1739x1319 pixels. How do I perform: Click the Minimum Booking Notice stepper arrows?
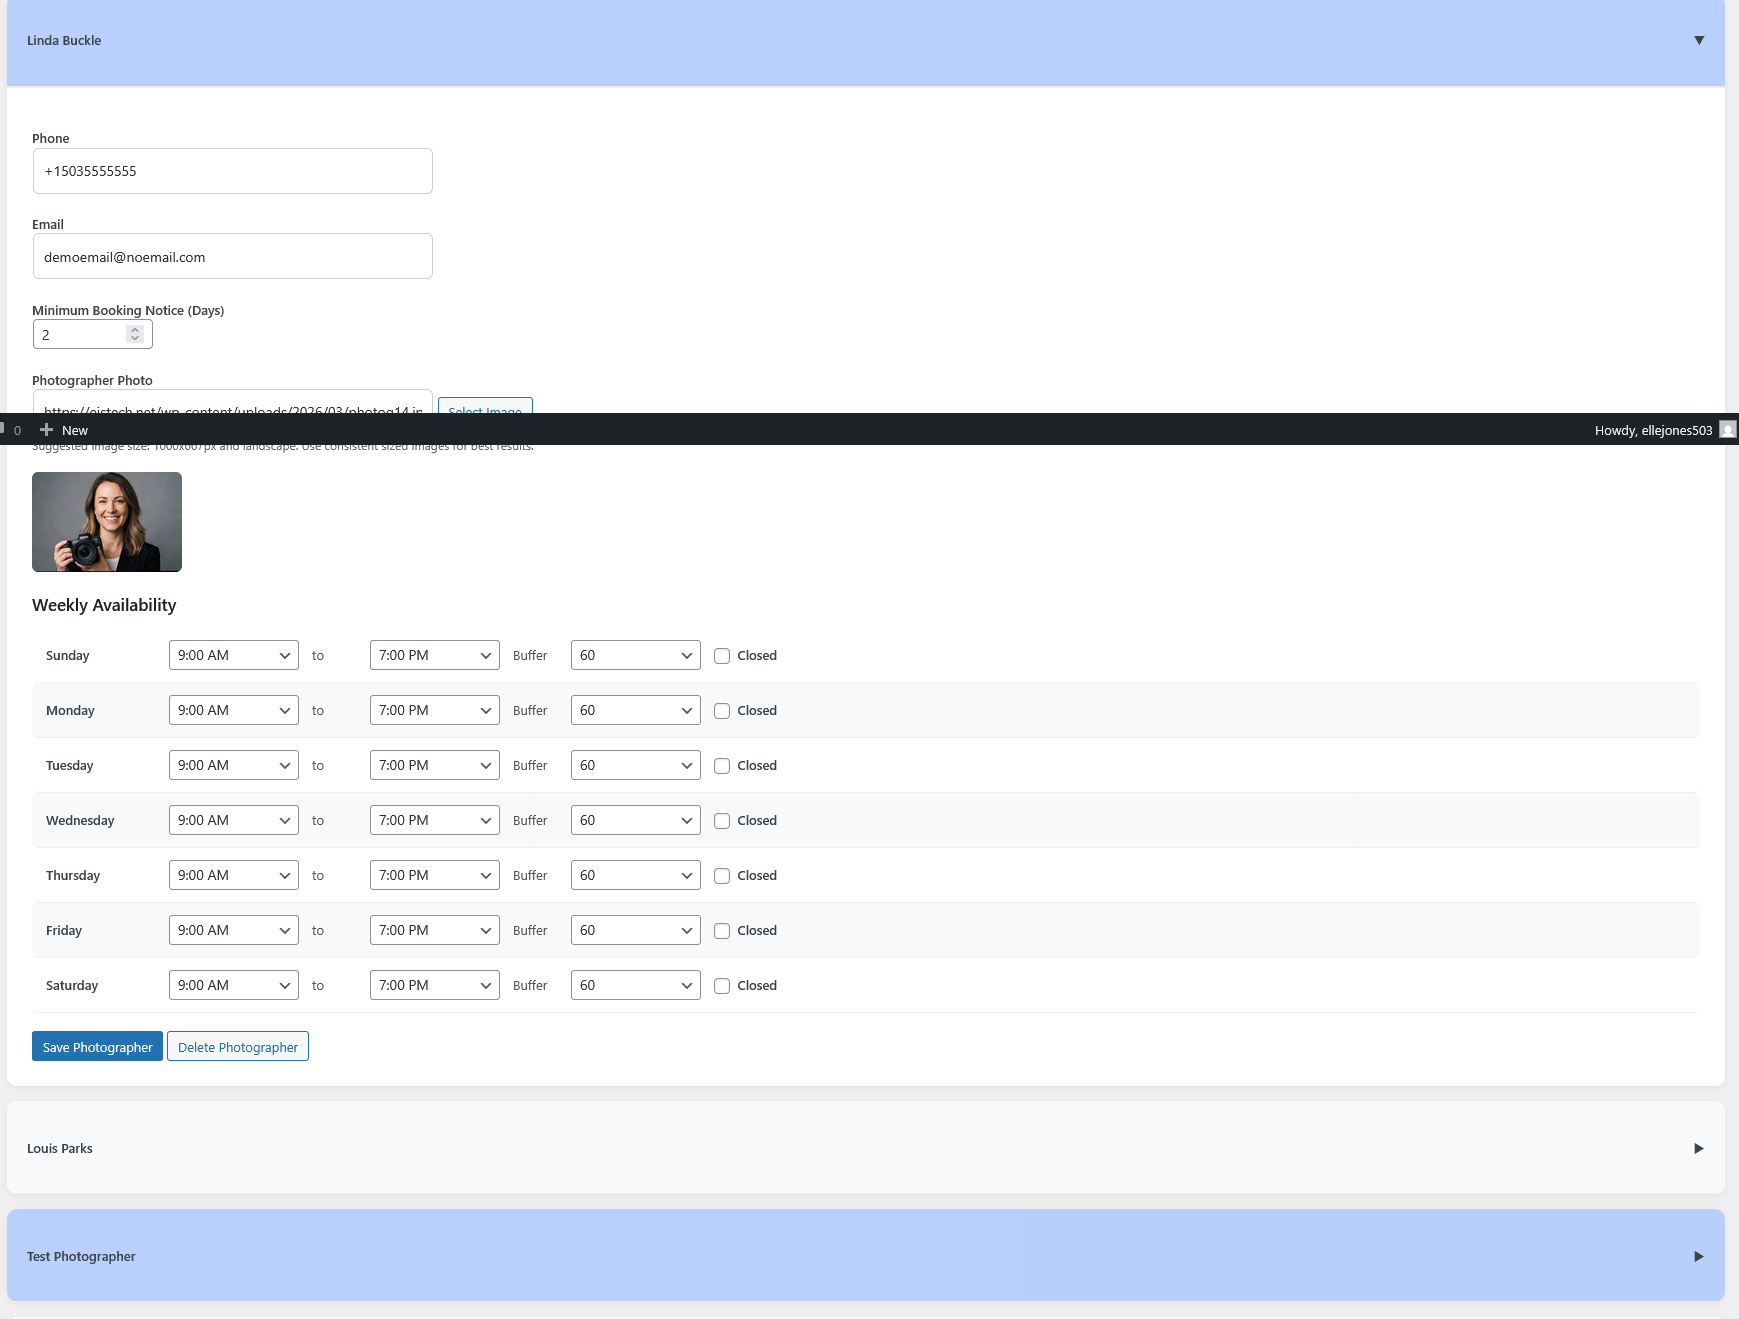pos(135,334)
